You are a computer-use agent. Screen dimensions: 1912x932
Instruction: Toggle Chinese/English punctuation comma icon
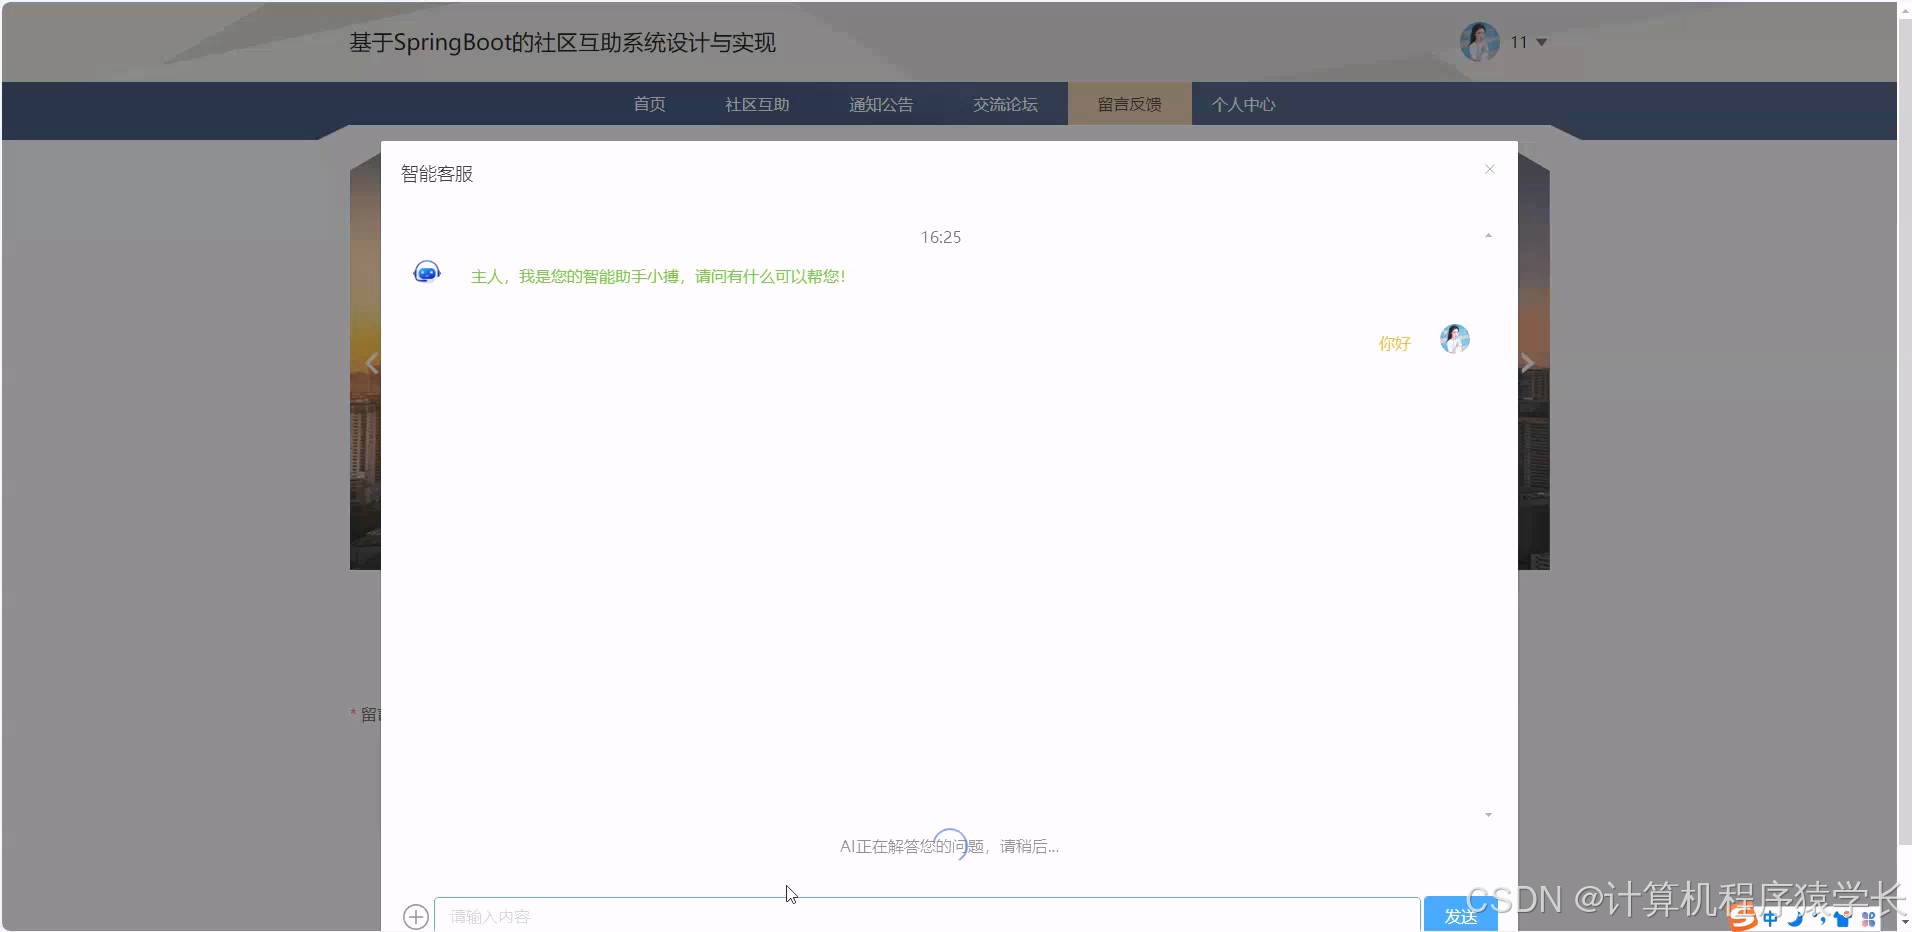[x=1822, y=918]
